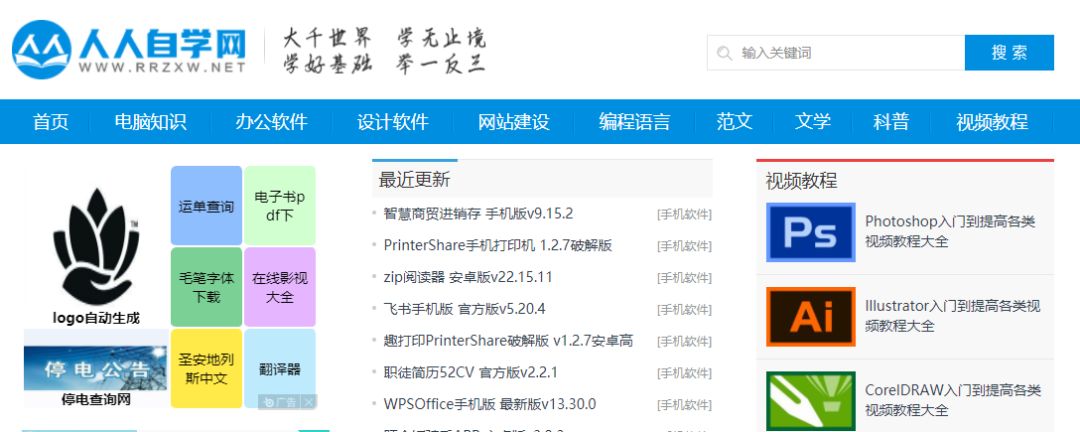
Task: Open the 停电公告 banner image
Action: tap(95, 368)
